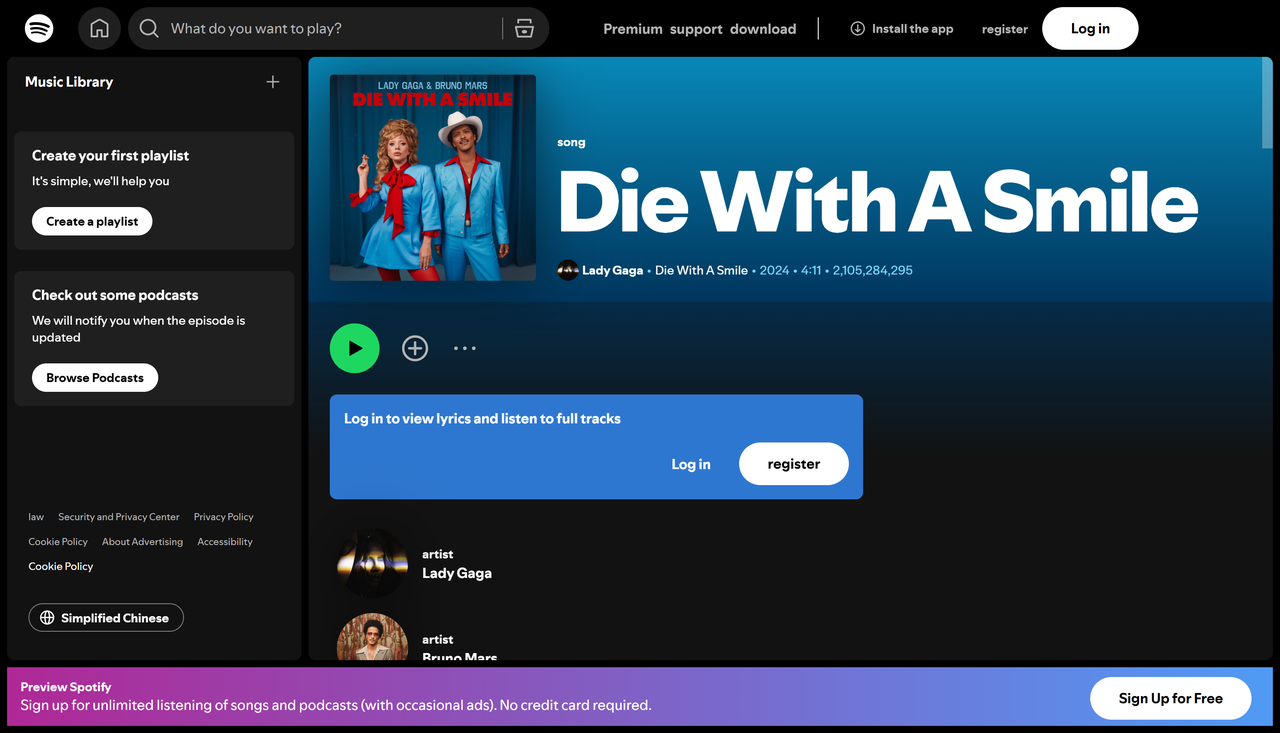The height and width of the screenshot is (733, 1280).
Task: Click the plus icon in Music Library
Action: pyautogui.click(x=273, y=82)
